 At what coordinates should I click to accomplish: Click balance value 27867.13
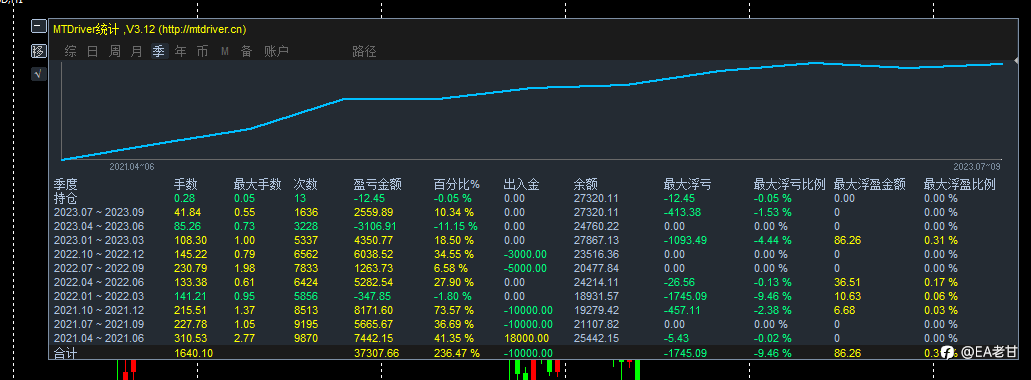click(x=596, y=241)
